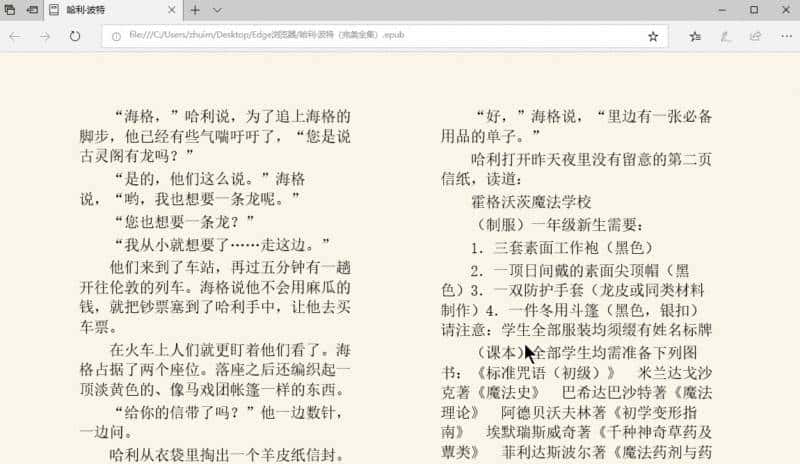800x464 pixels.
Task: Minimize the Edge window
Action: pos(722,10)
